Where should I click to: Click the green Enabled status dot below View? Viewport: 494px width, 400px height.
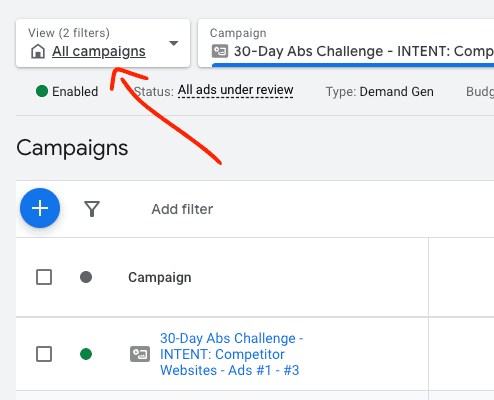tap(42, 91)
